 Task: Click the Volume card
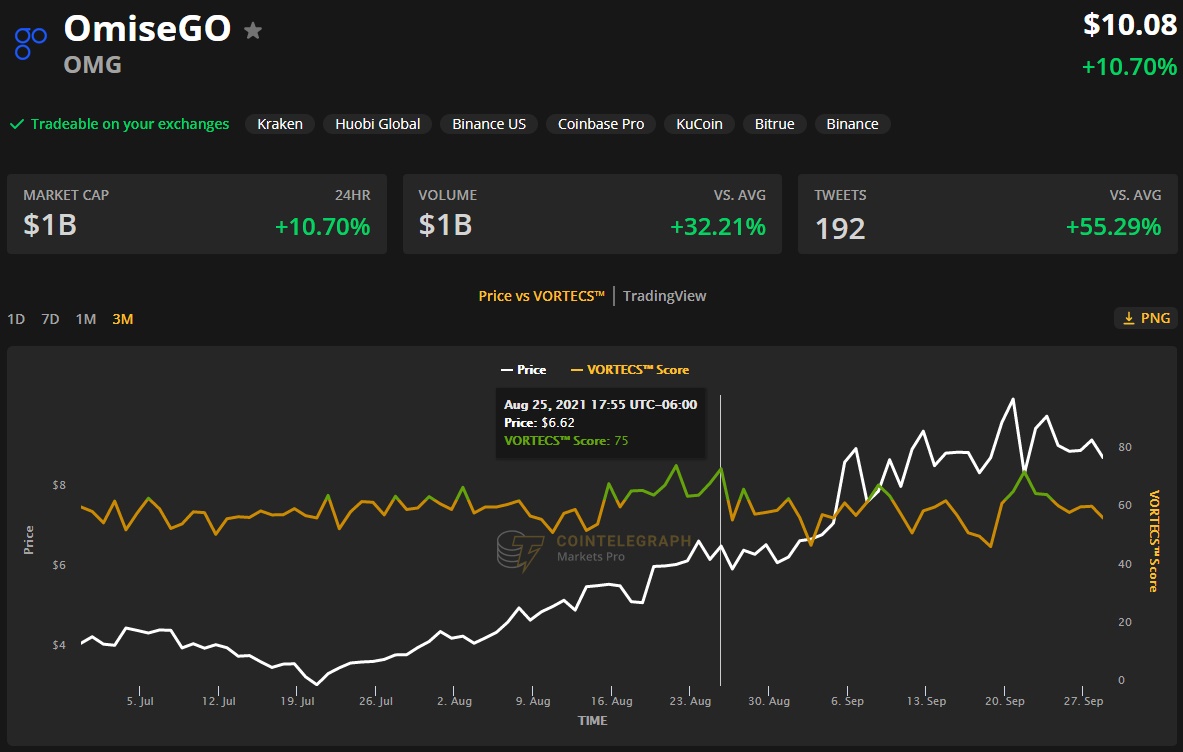592,214
